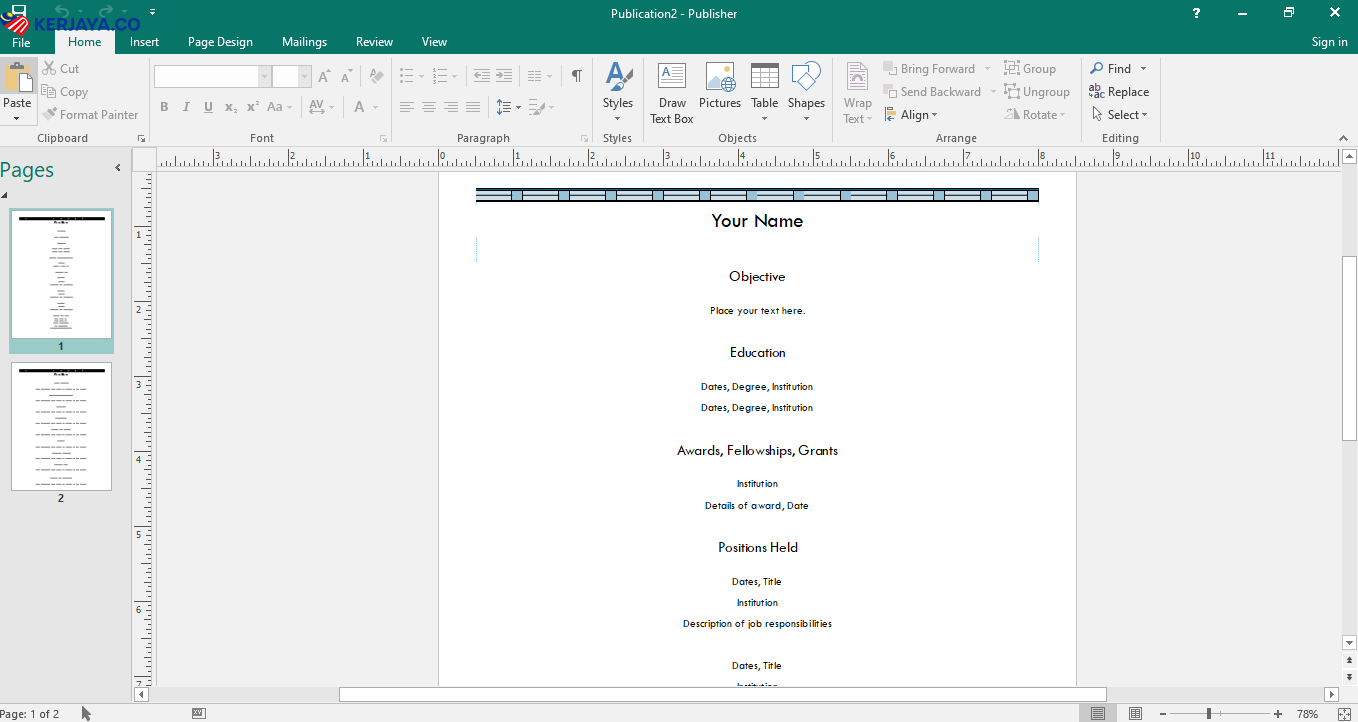Open the Select dropdown menu
This screenshot has height=722, width=1358.
pyautogui.click(x=1119, y=114)
